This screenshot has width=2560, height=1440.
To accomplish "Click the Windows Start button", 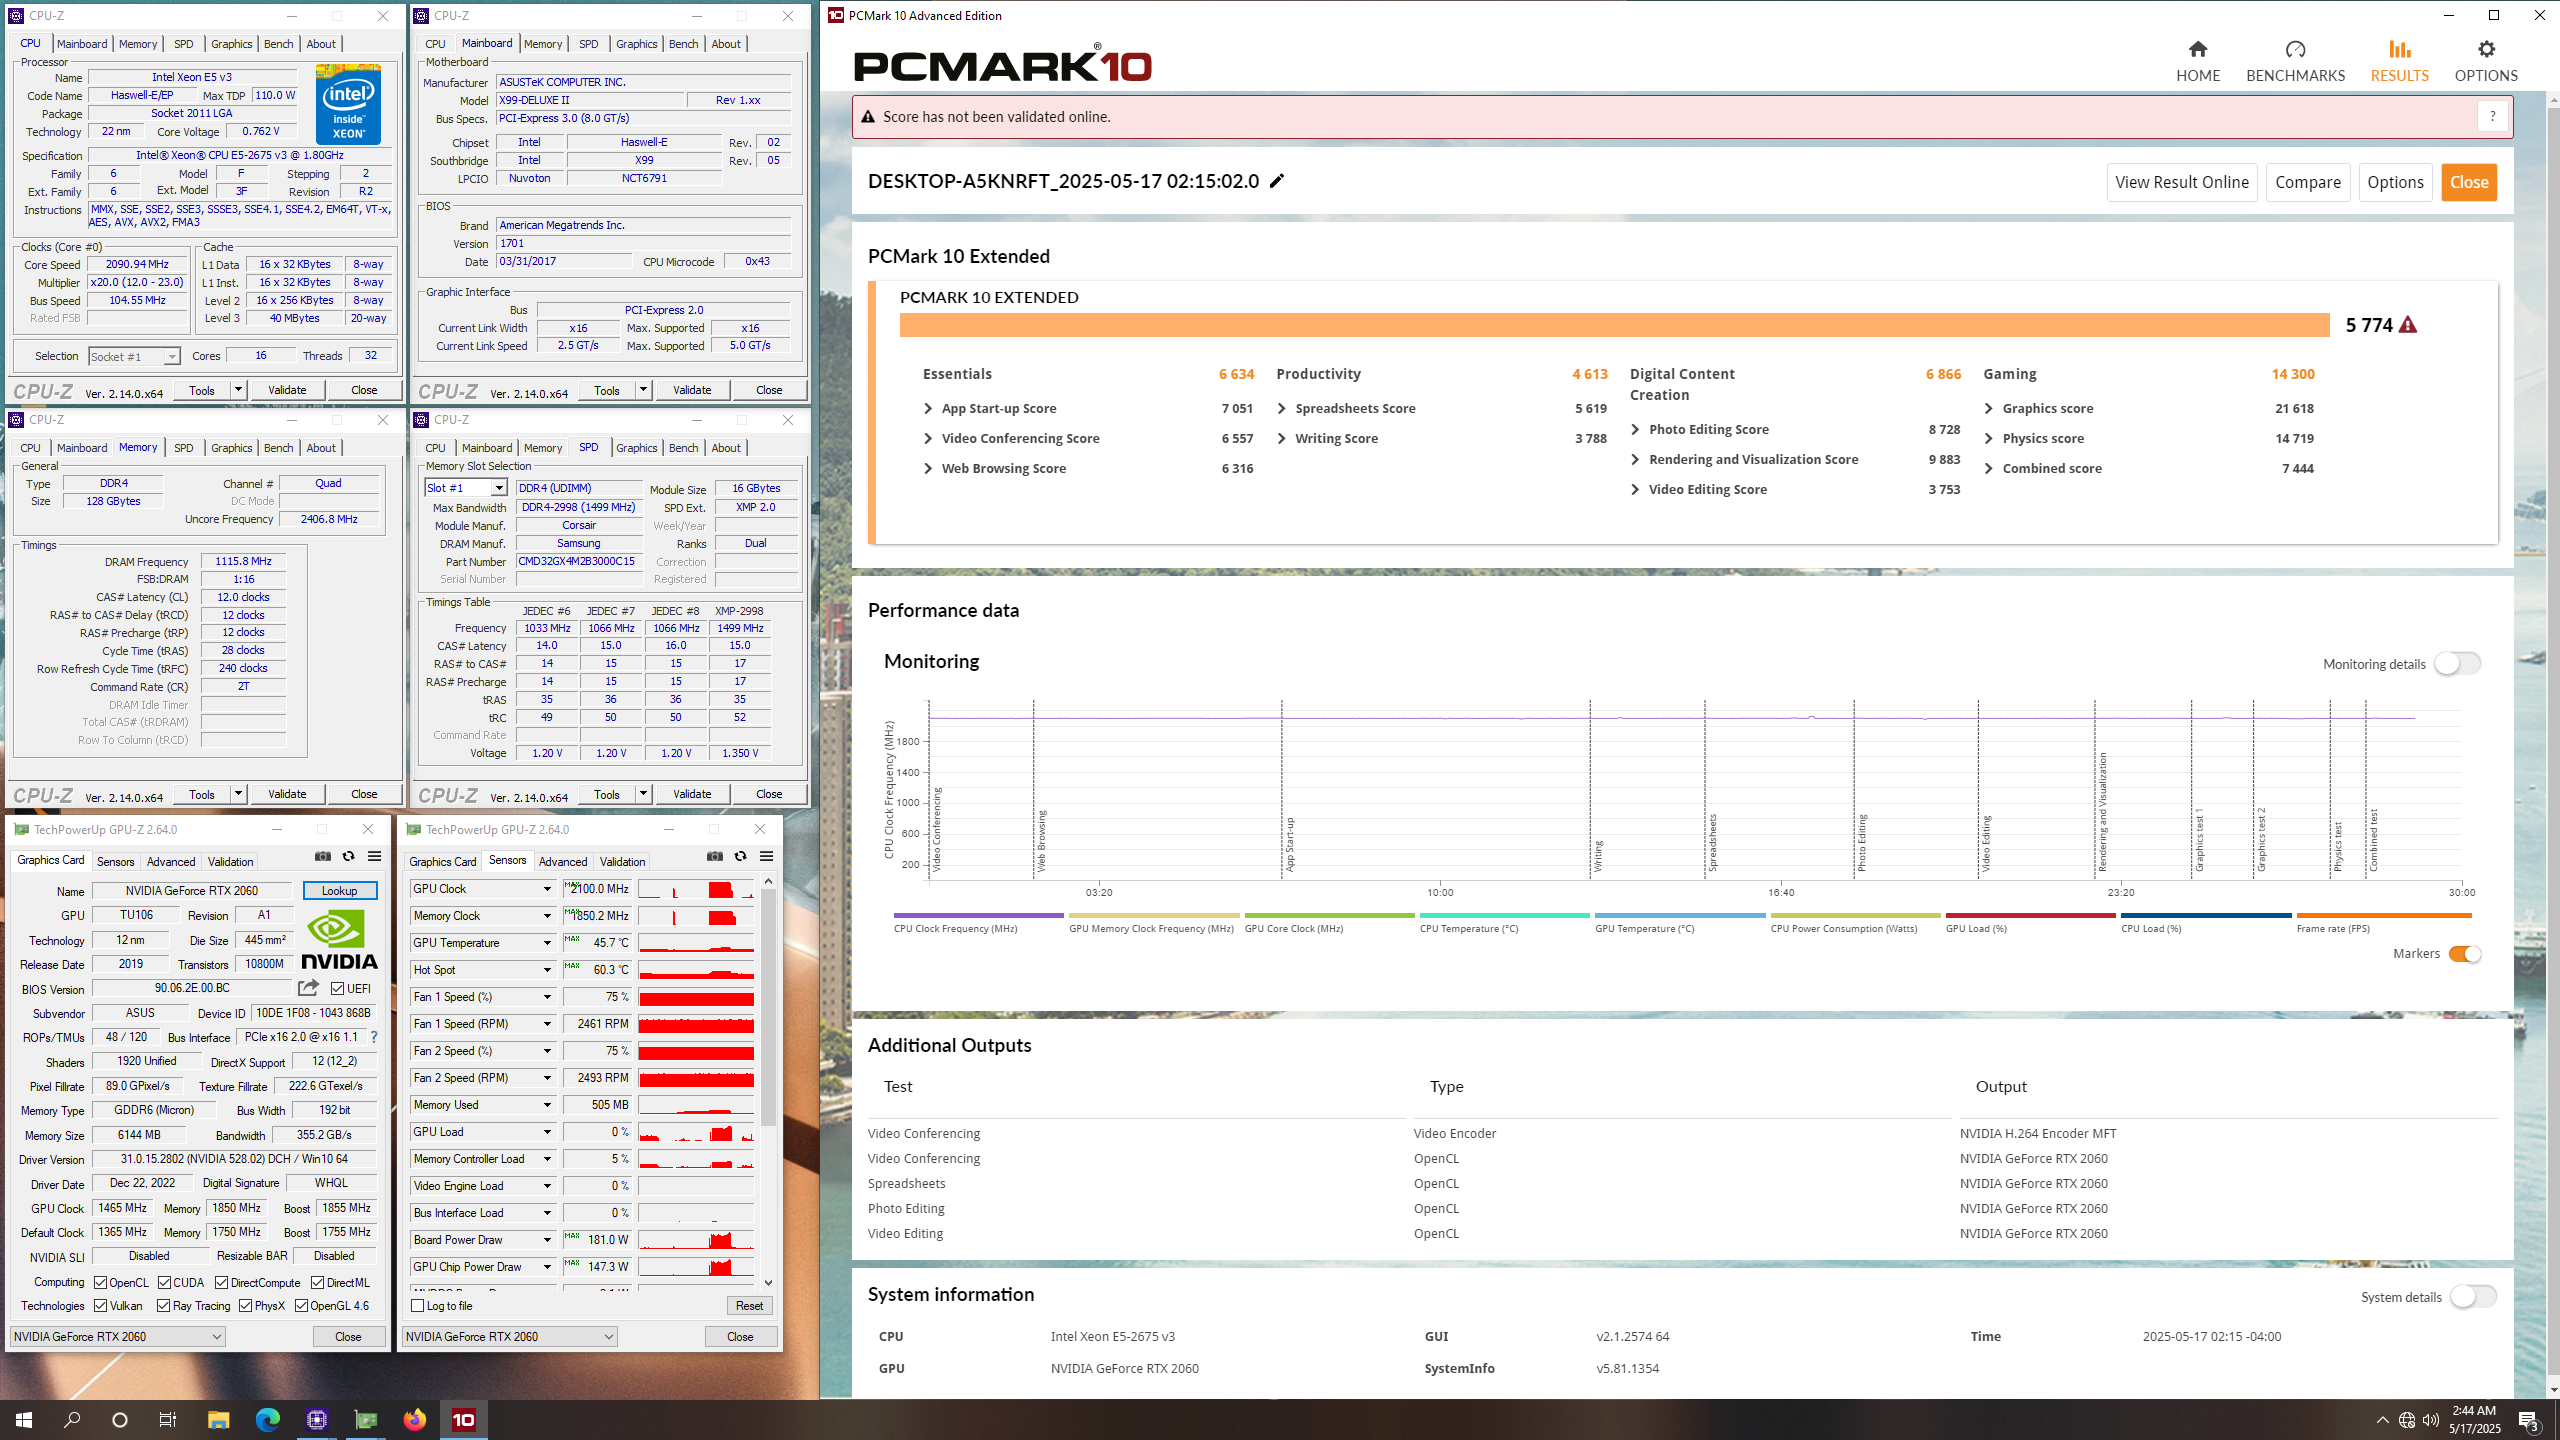I will pyautogui.click(x=24, y=1420).
